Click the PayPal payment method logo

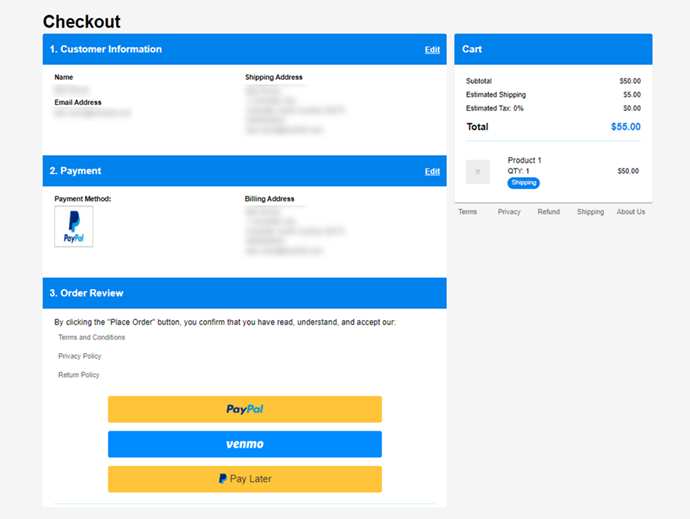(x=73, y=227)
